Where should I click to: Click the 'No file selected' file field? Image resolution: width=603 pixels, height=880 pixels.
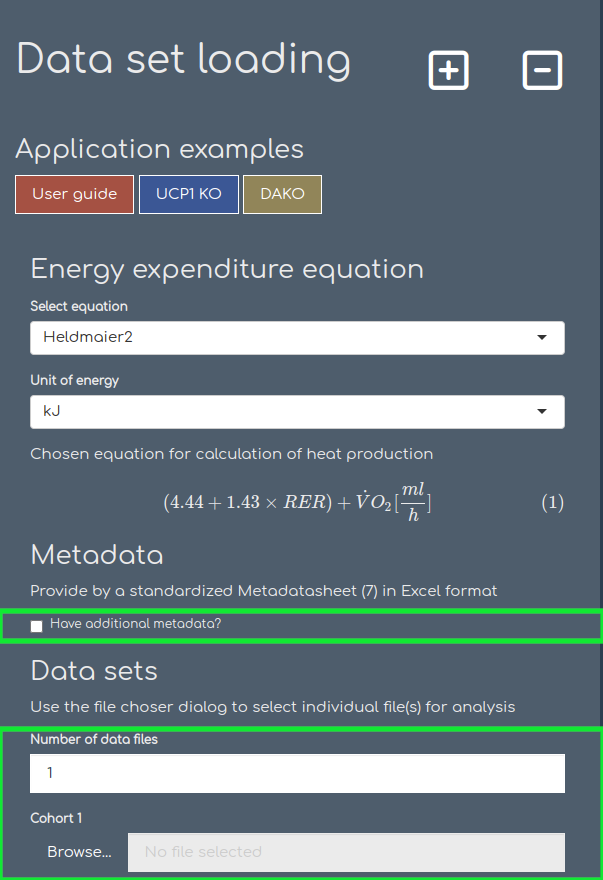point(346,852)
